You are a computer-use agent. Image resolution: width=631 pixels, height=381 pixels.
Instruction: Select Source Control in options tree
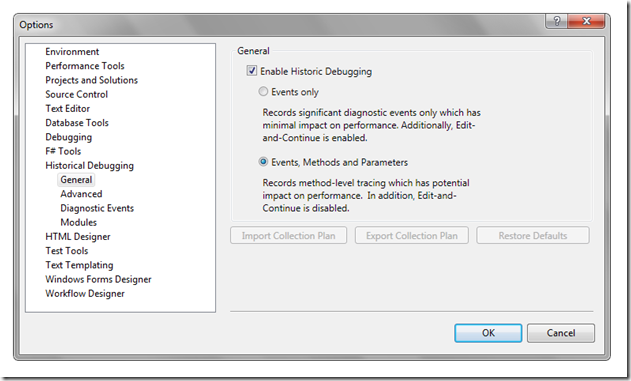[76, 94]
